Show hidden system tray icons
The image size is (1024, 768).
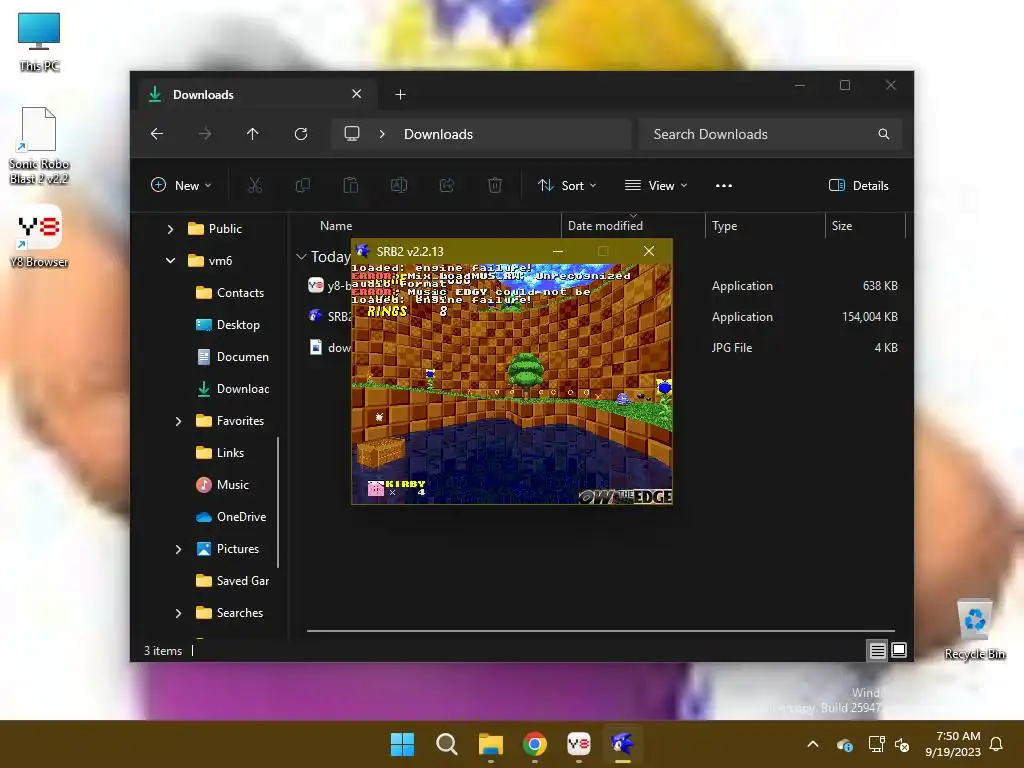click(813, 744)
